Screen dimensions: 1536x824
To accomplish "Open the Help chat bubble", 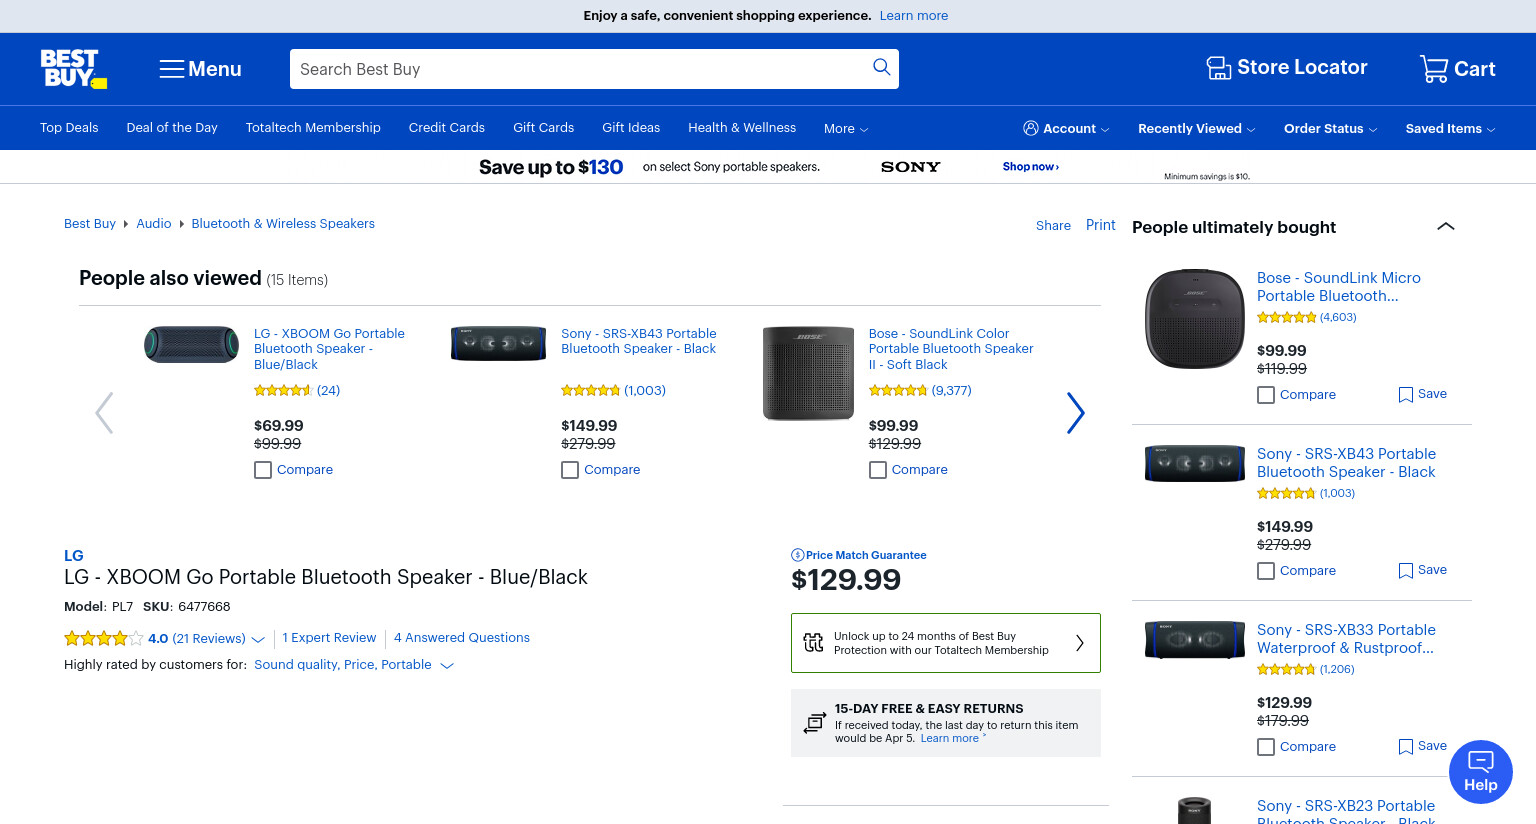I will (1480, 772).
